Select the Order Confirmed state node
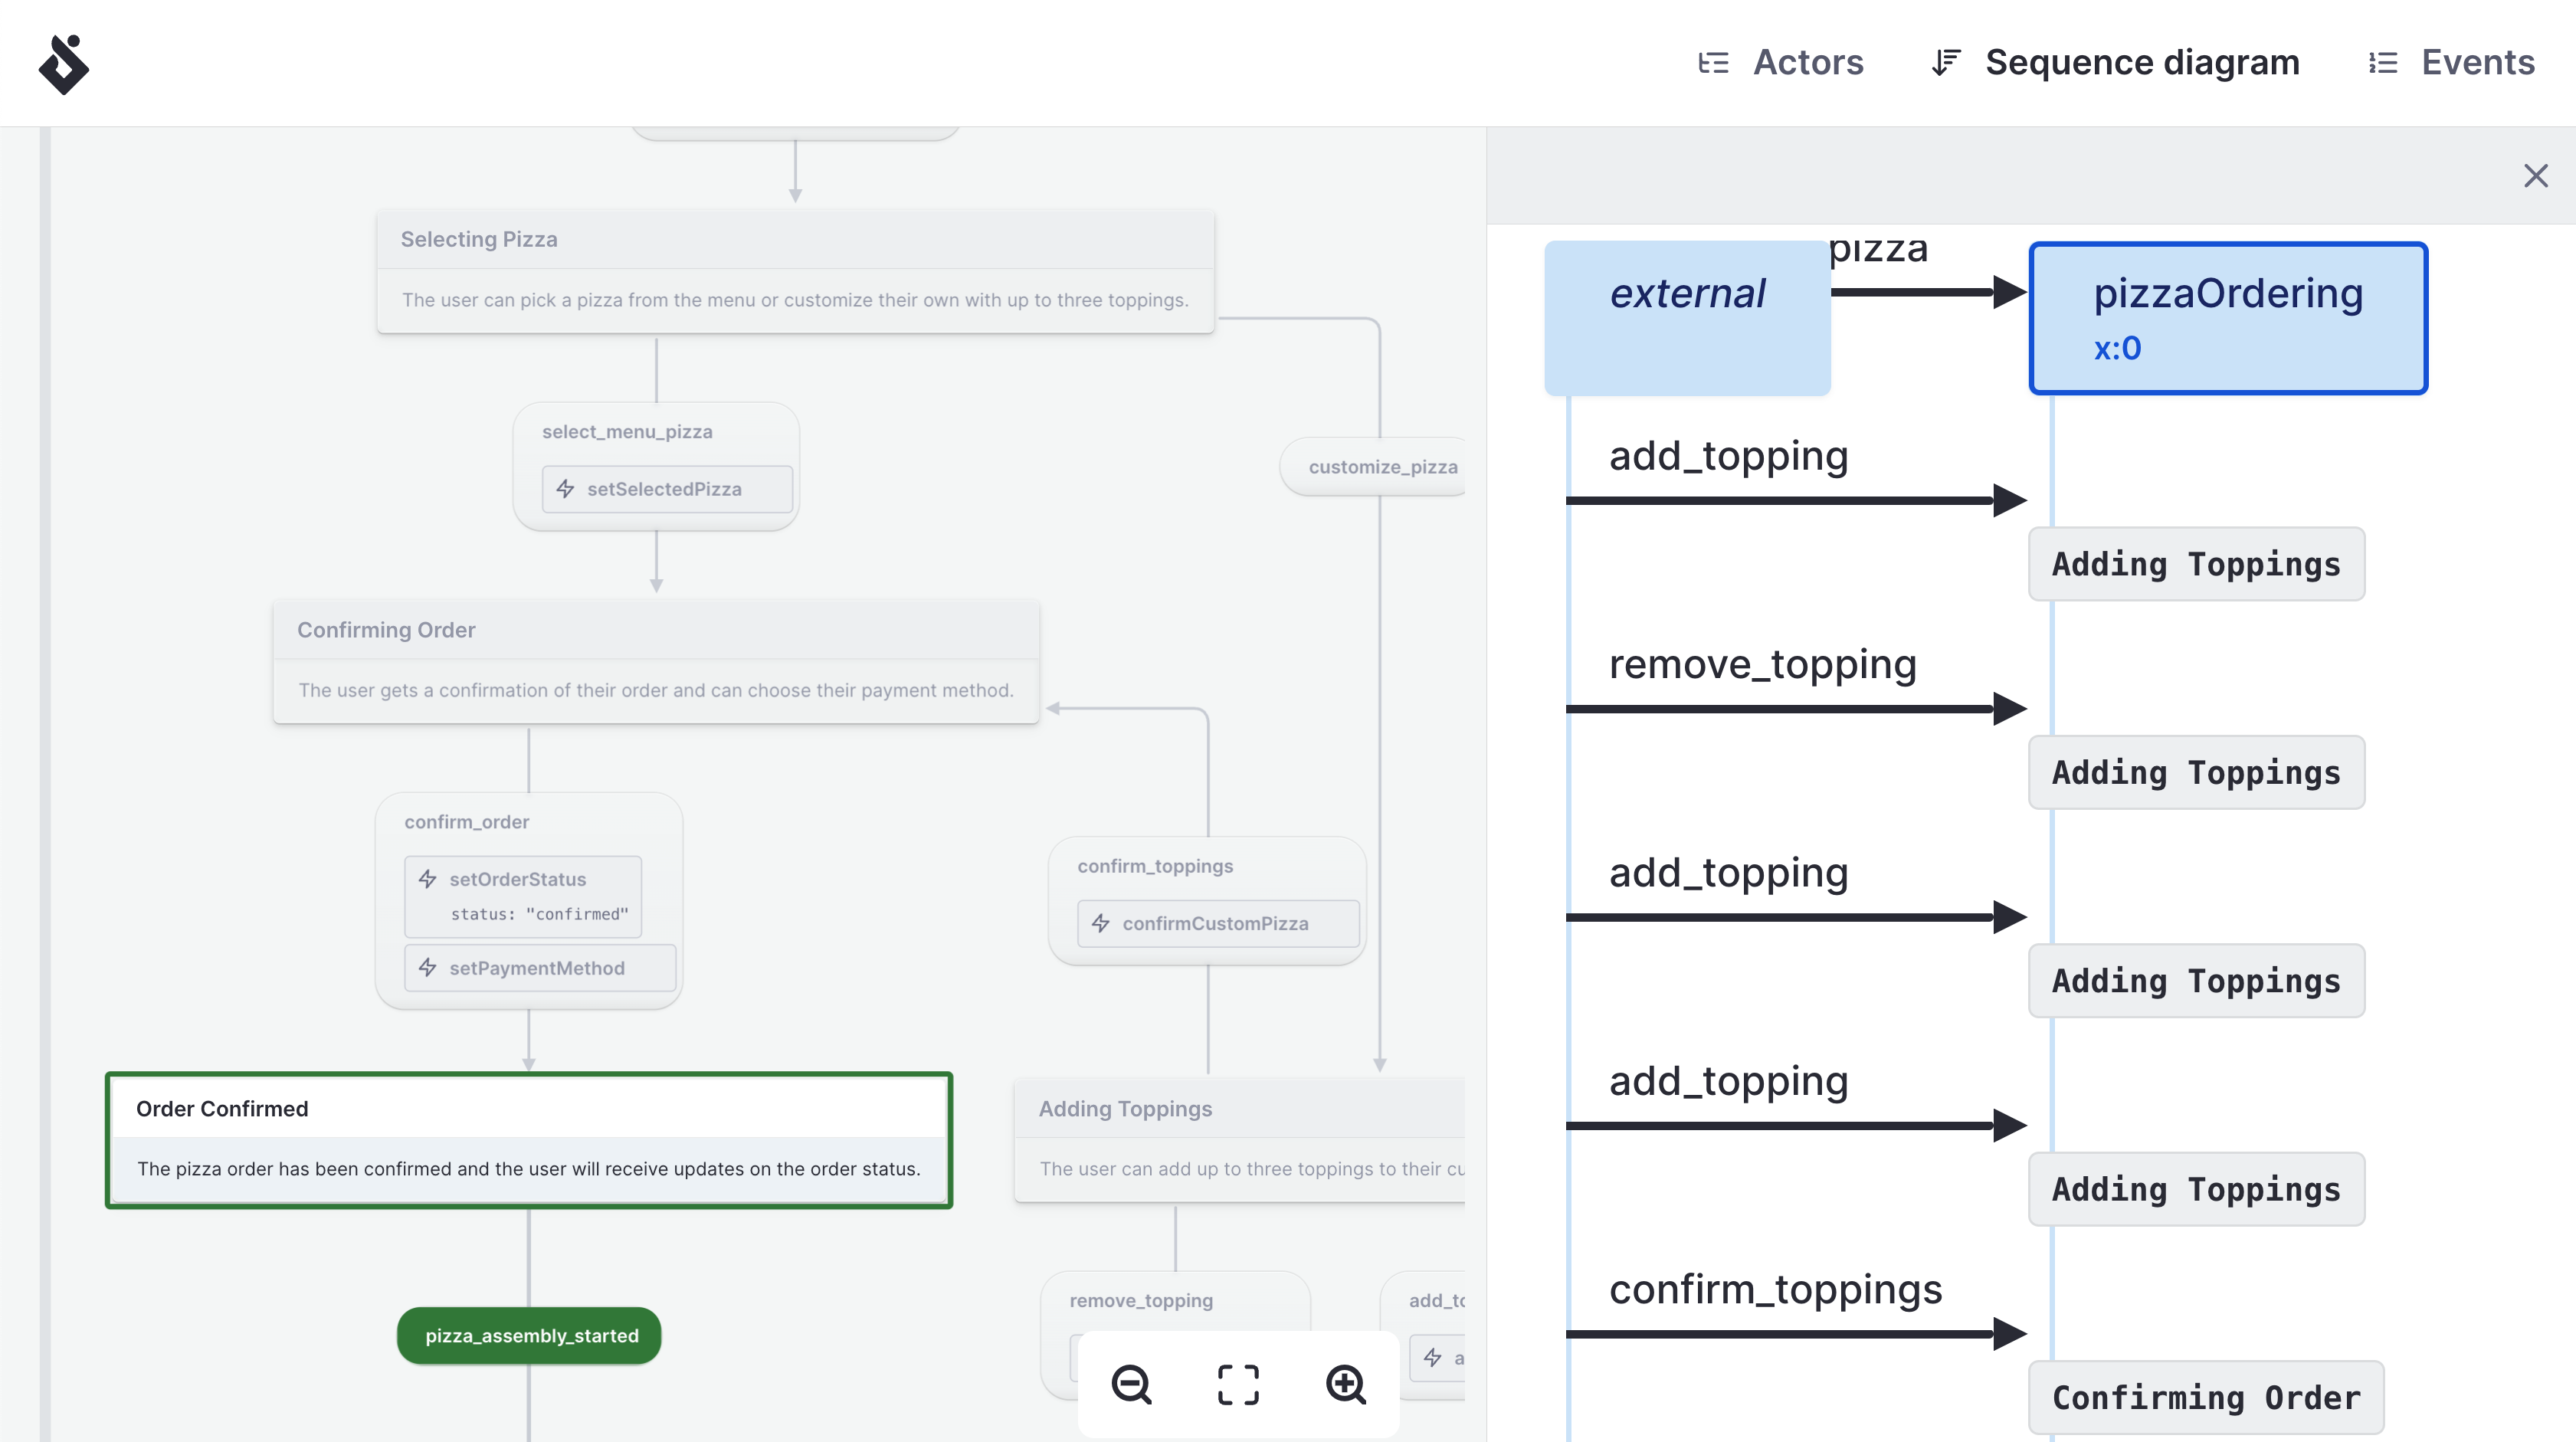 527,1138
